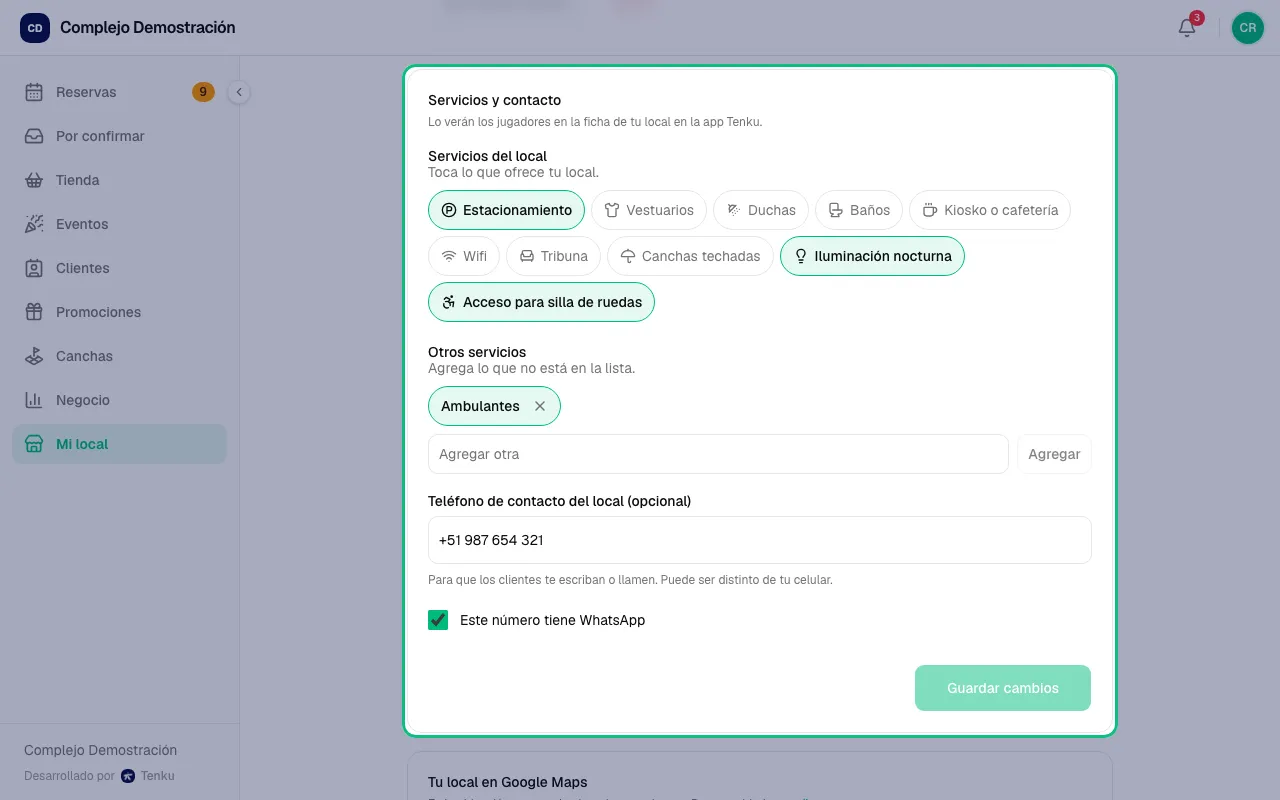Toggle Acceso para silla de ruedas
This screenshot has width=1280, height=800.
(541, 302)
